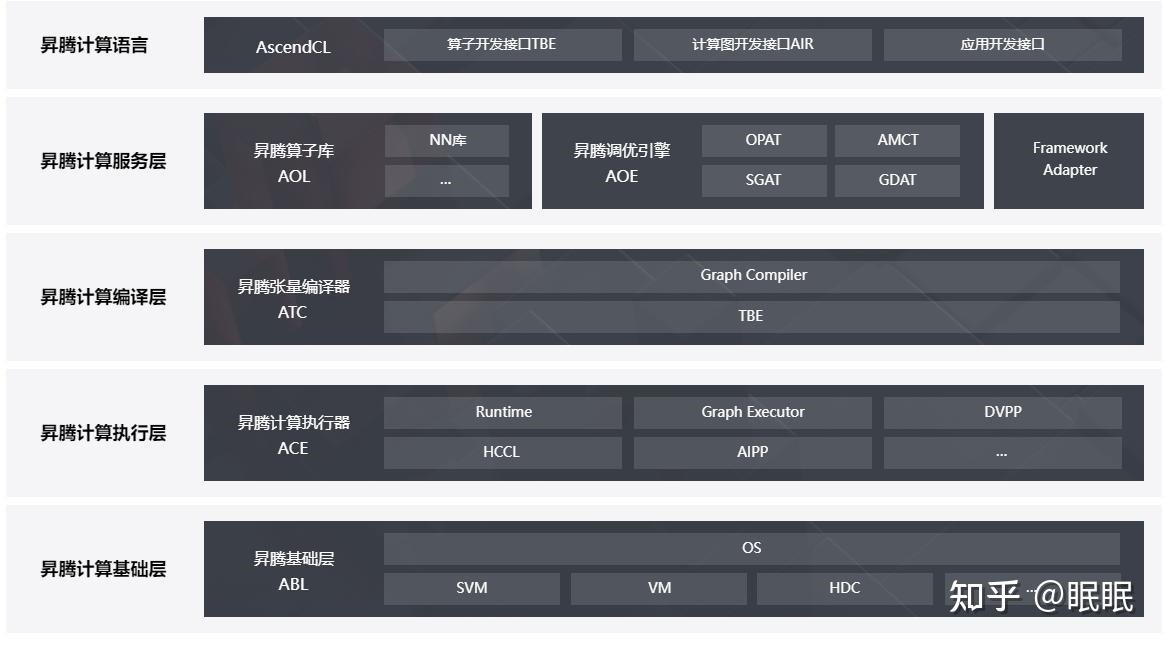
Task: Click the AIPP box
Action: [x=752, y=452]
